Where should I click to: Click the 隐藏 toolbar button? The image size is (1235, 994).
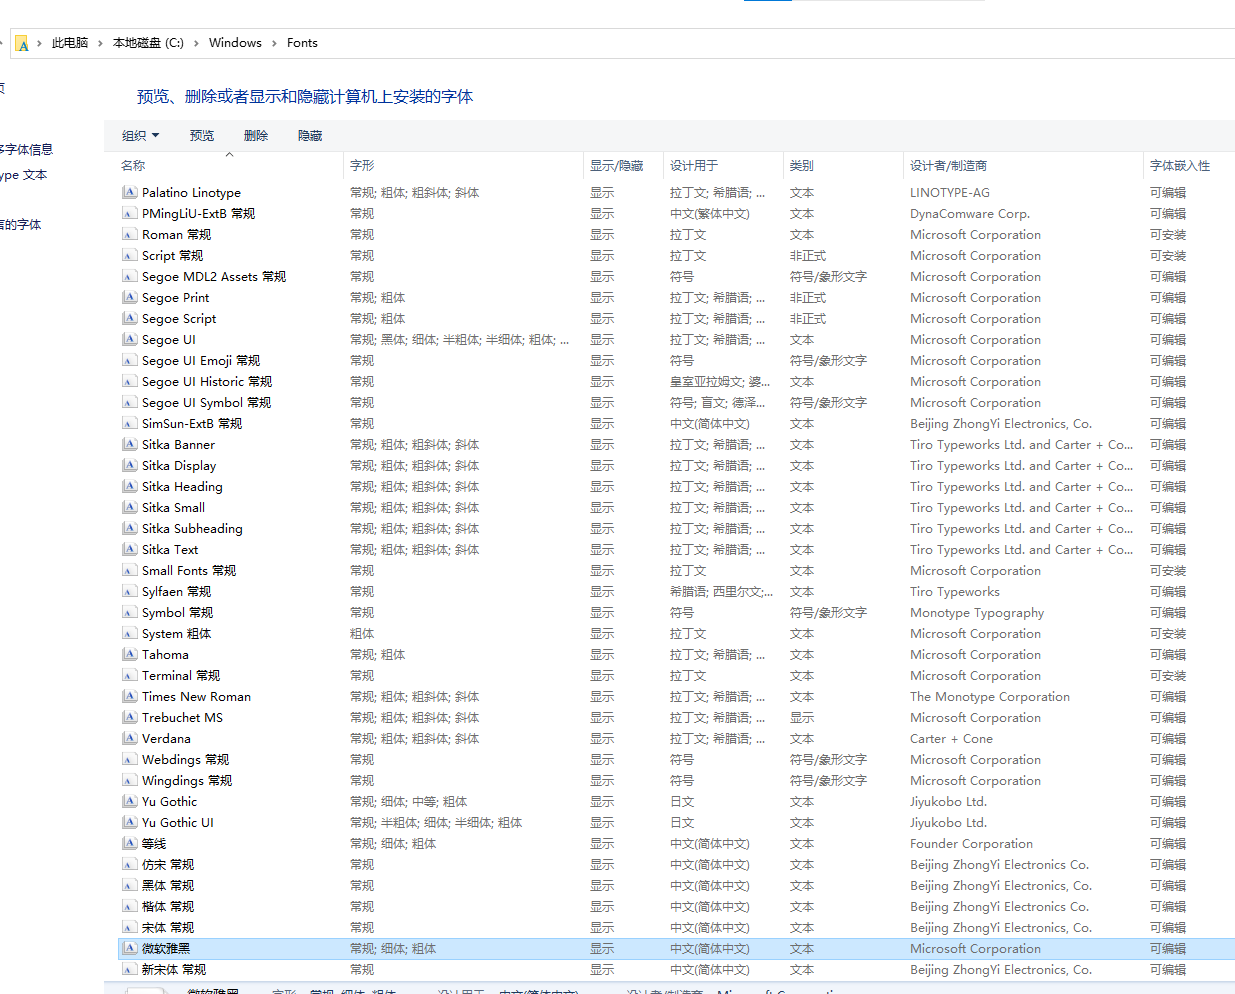coord(310,135)
